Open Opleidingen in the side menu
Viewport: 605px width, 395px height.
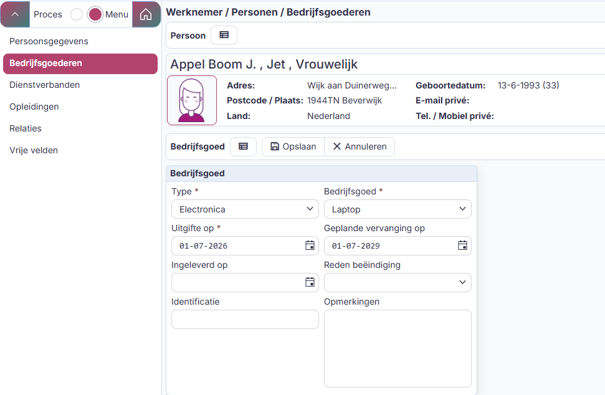point(80,107)
